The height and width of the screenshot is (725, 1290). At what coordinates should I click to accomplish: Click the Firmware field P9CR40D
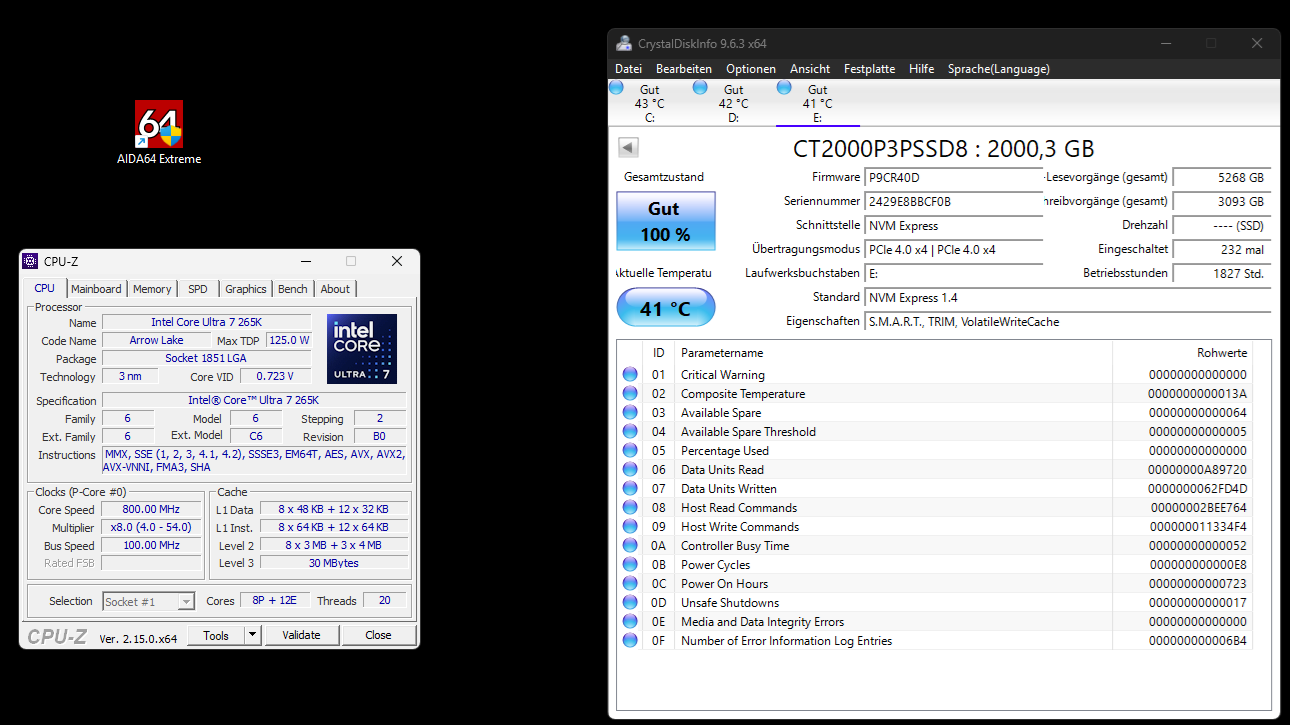[954, 178]
